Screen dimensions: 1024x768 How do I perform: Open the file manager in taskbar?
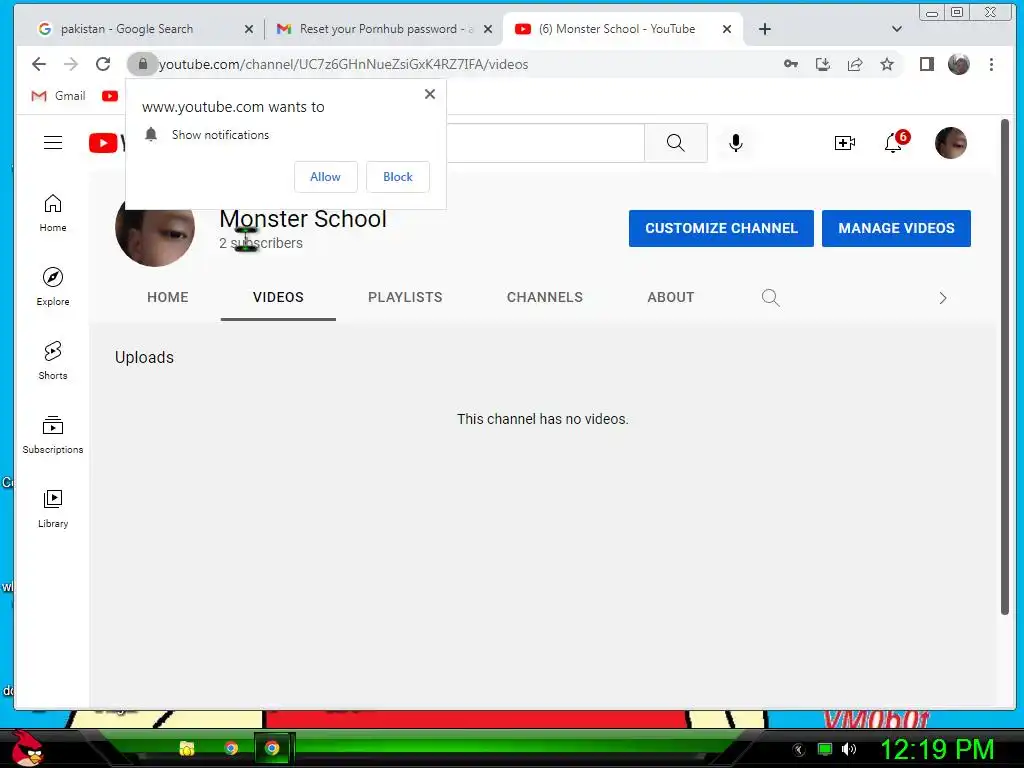pos(187,748)
